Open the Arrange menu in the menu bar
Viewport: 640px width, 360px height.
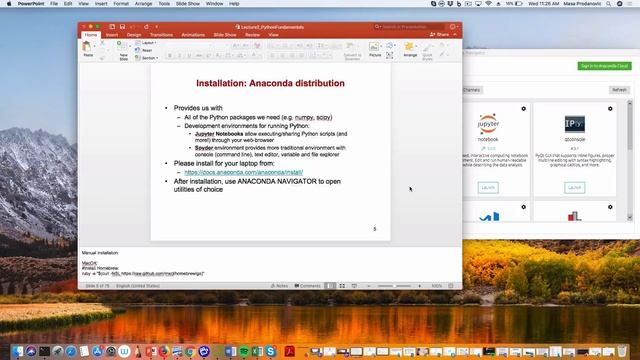tap(143, 4)
